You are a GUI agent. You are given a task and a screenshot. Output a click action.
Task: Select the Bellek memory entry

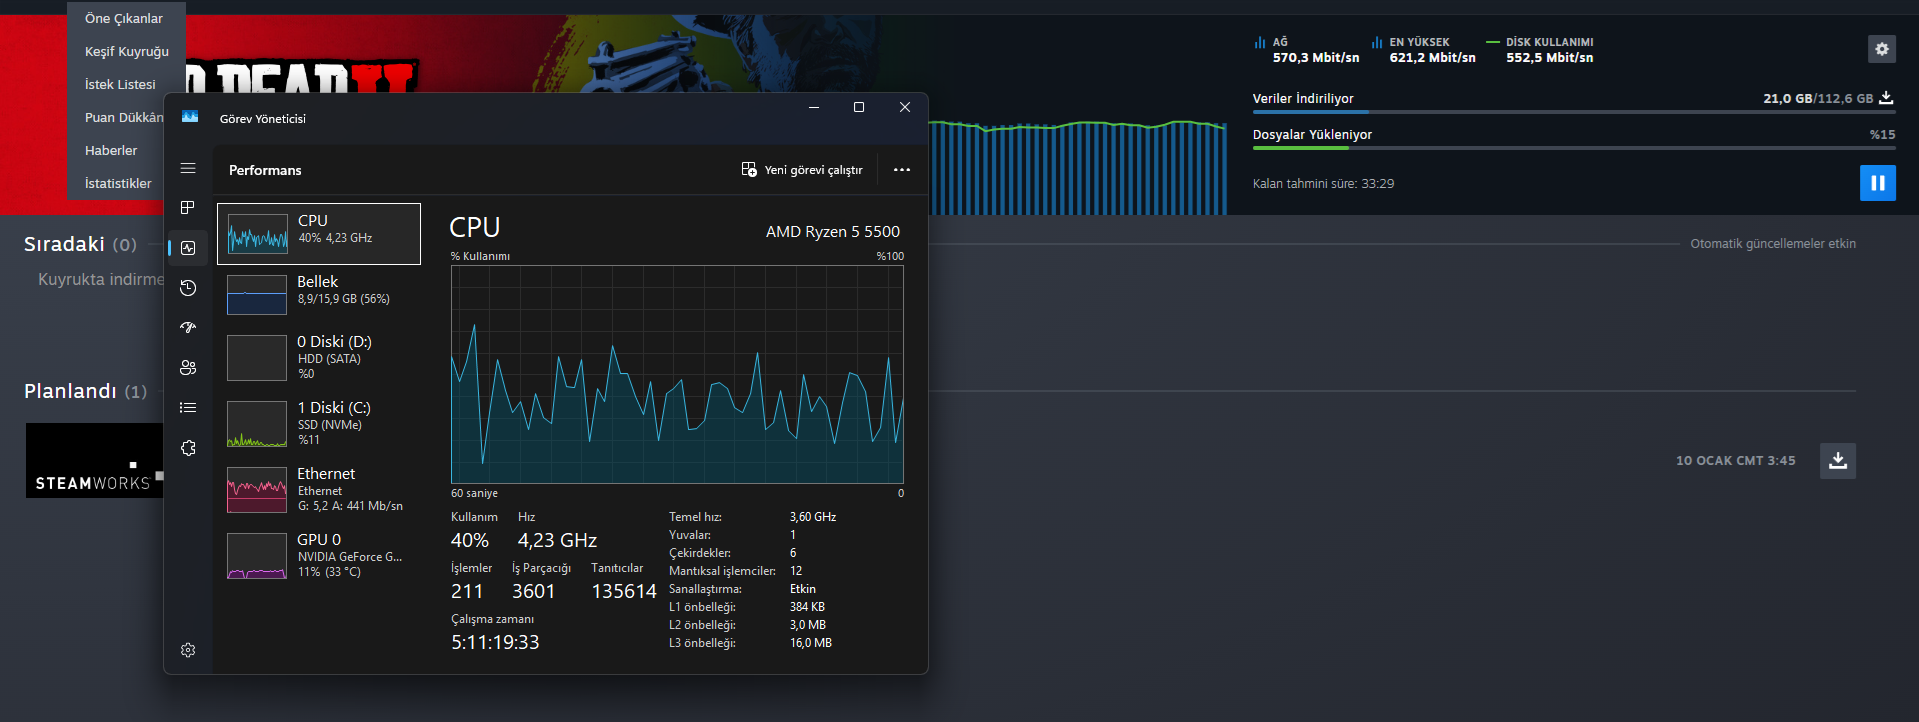click(319, 294)
